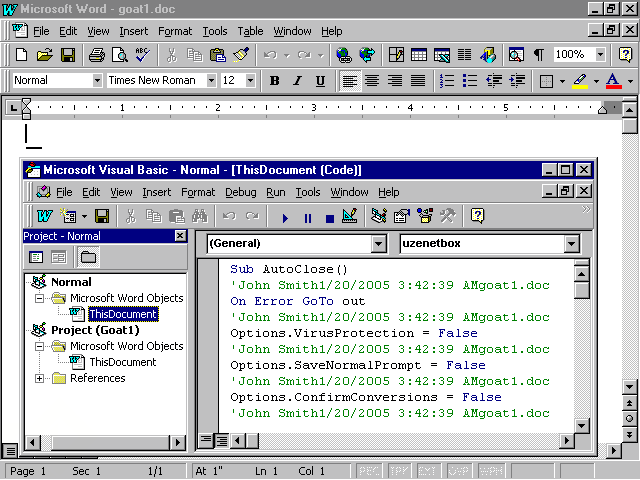Click the Format Painter brush icon
The image size is (640, 480).
tap(241, 55)
